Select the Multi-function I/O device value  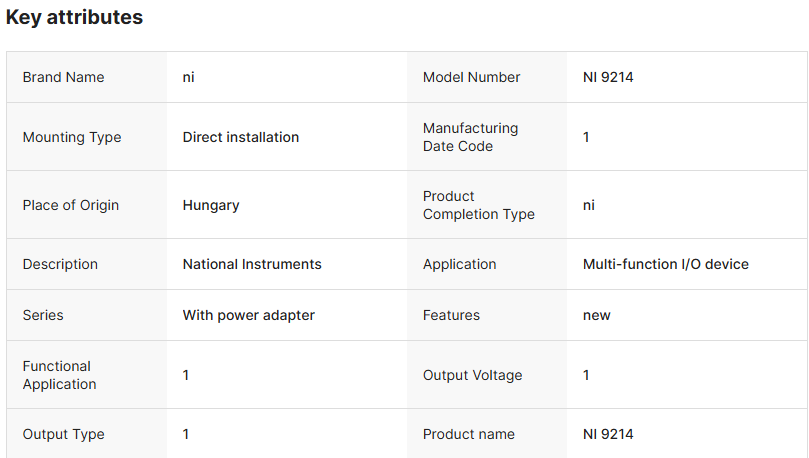(x=665, y=264)
